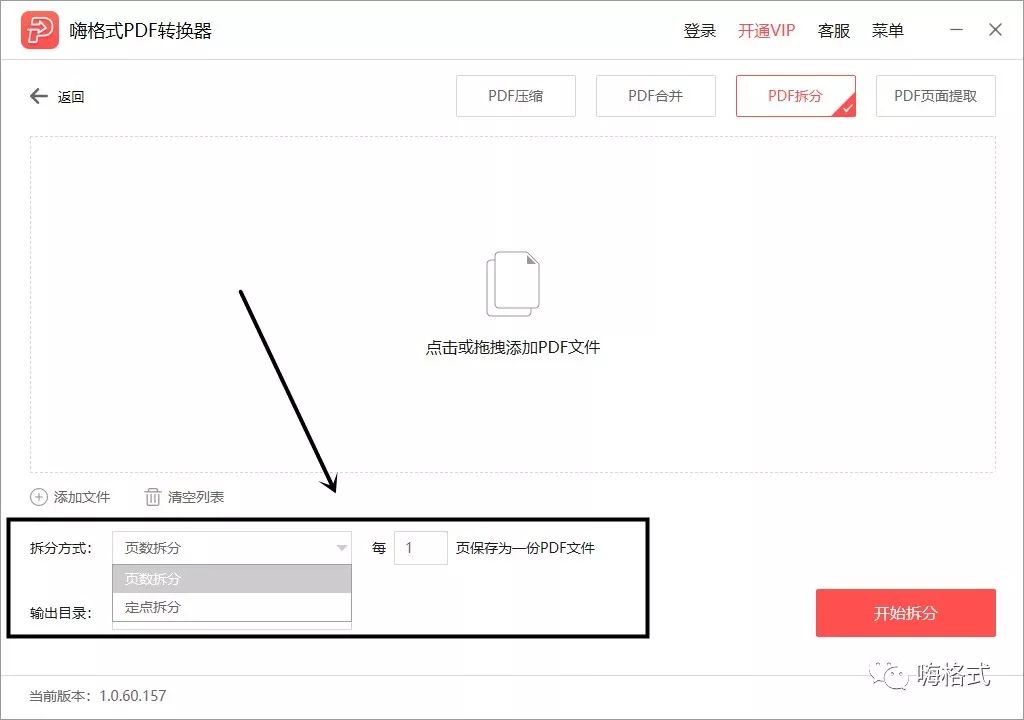Click the page count input showing 1
Image resolution: width=1024 pixels, height=720 pixels.
[x=421, y=548]
